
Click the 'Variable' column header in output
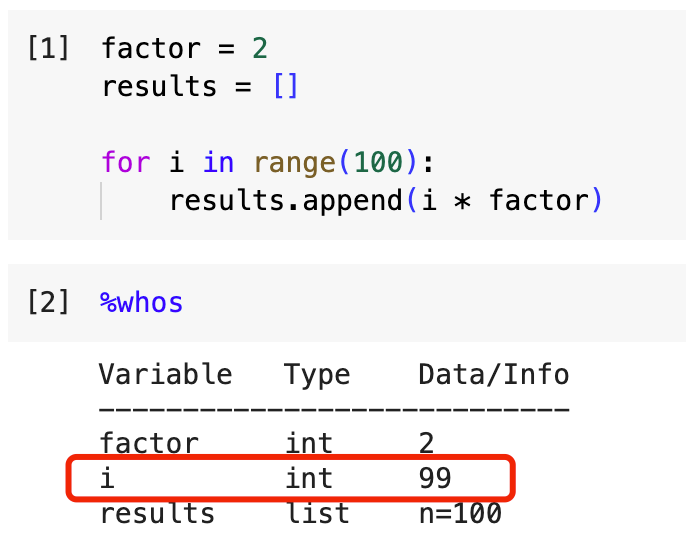(166, 375)
